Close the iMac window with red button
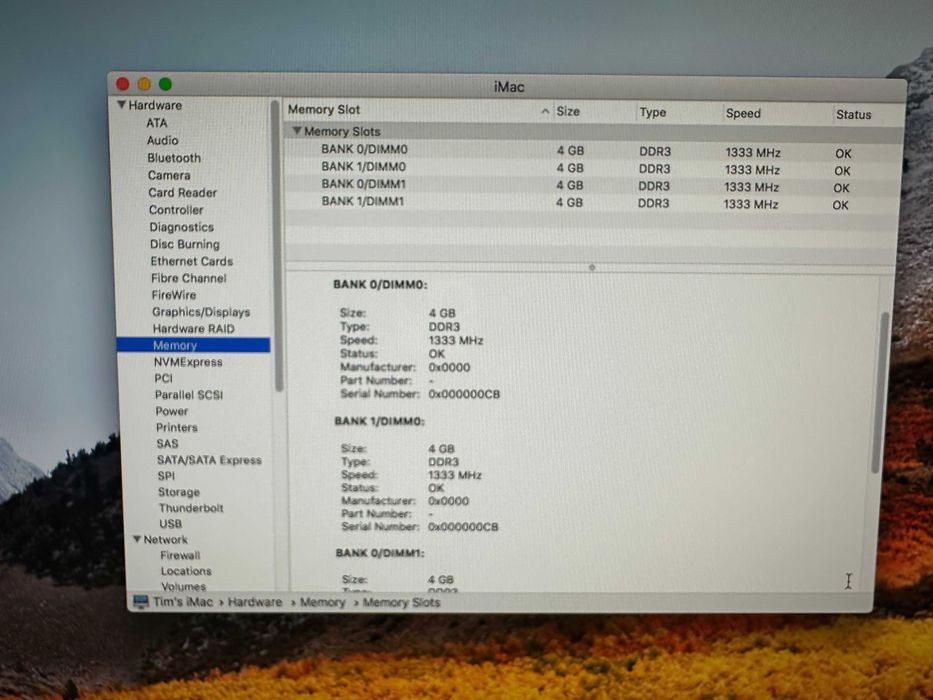Viewport: 933px width, 700px height. click(x=123, y=84)
